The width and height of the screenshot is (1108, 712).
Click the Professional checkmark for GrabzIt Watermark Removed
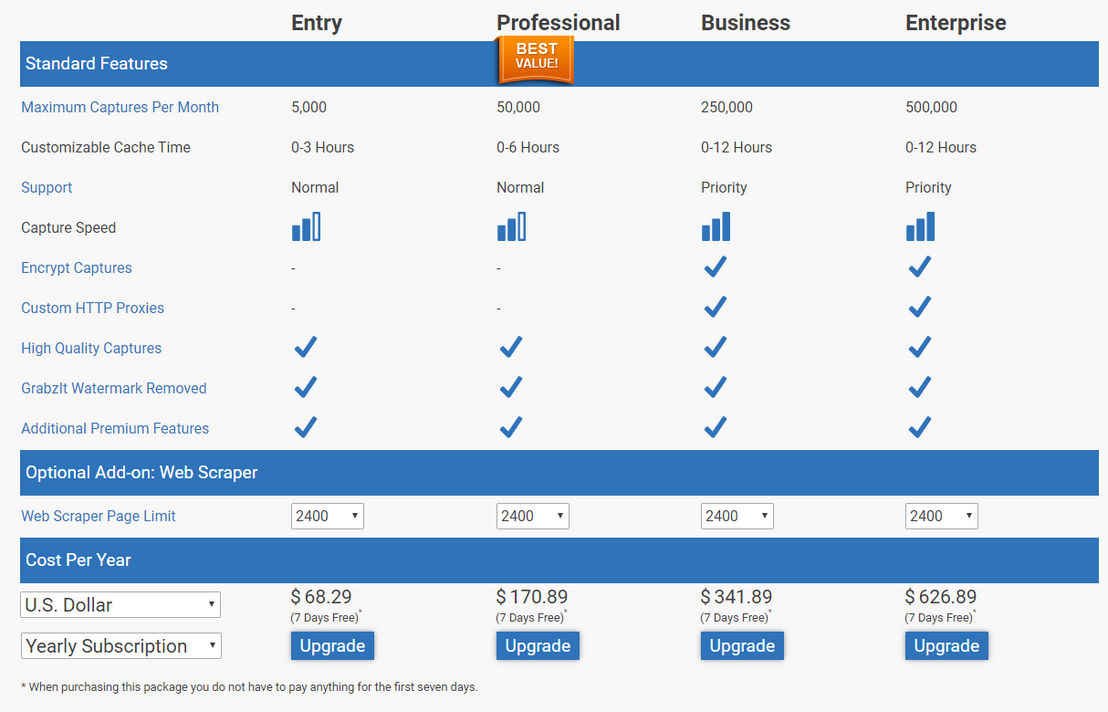510,387
